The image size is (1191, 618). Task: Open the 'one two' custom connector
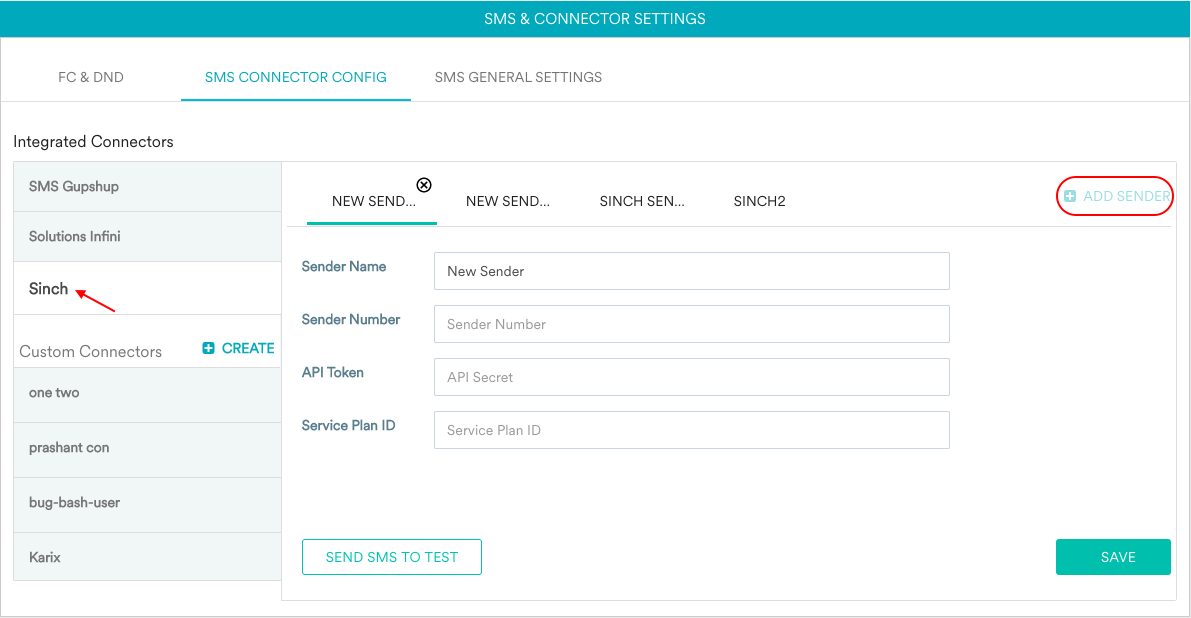(x=147, y=395)
